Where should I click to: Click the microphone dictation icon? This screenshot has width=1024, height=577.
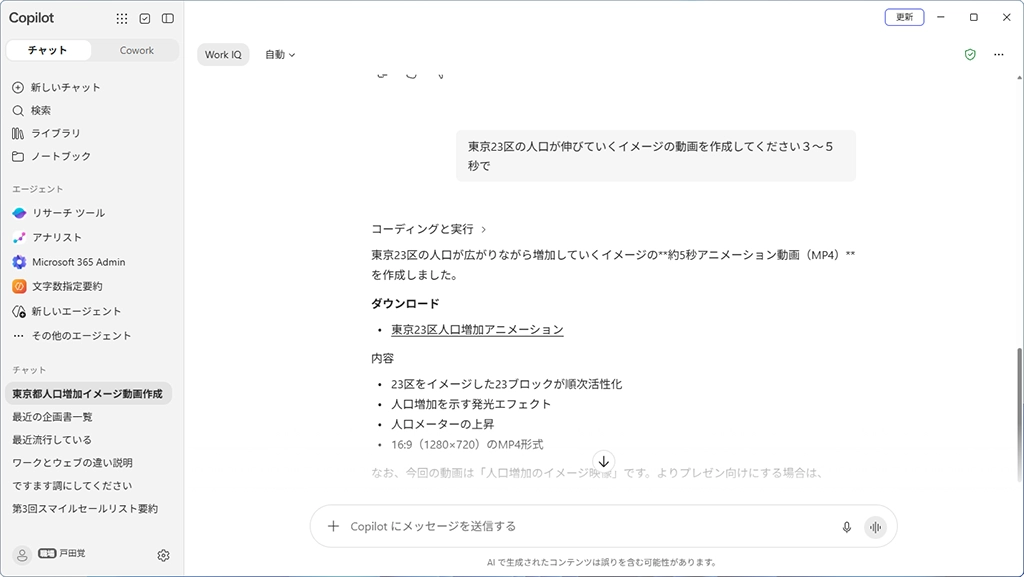(846, 527)
